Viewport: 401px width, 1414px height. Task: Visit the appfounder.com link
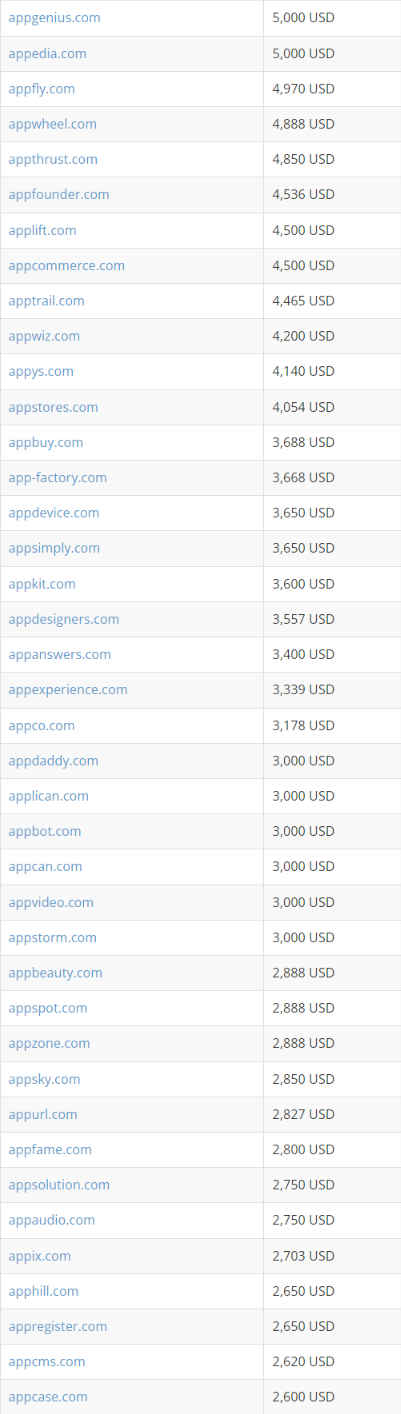click(59, 194)
